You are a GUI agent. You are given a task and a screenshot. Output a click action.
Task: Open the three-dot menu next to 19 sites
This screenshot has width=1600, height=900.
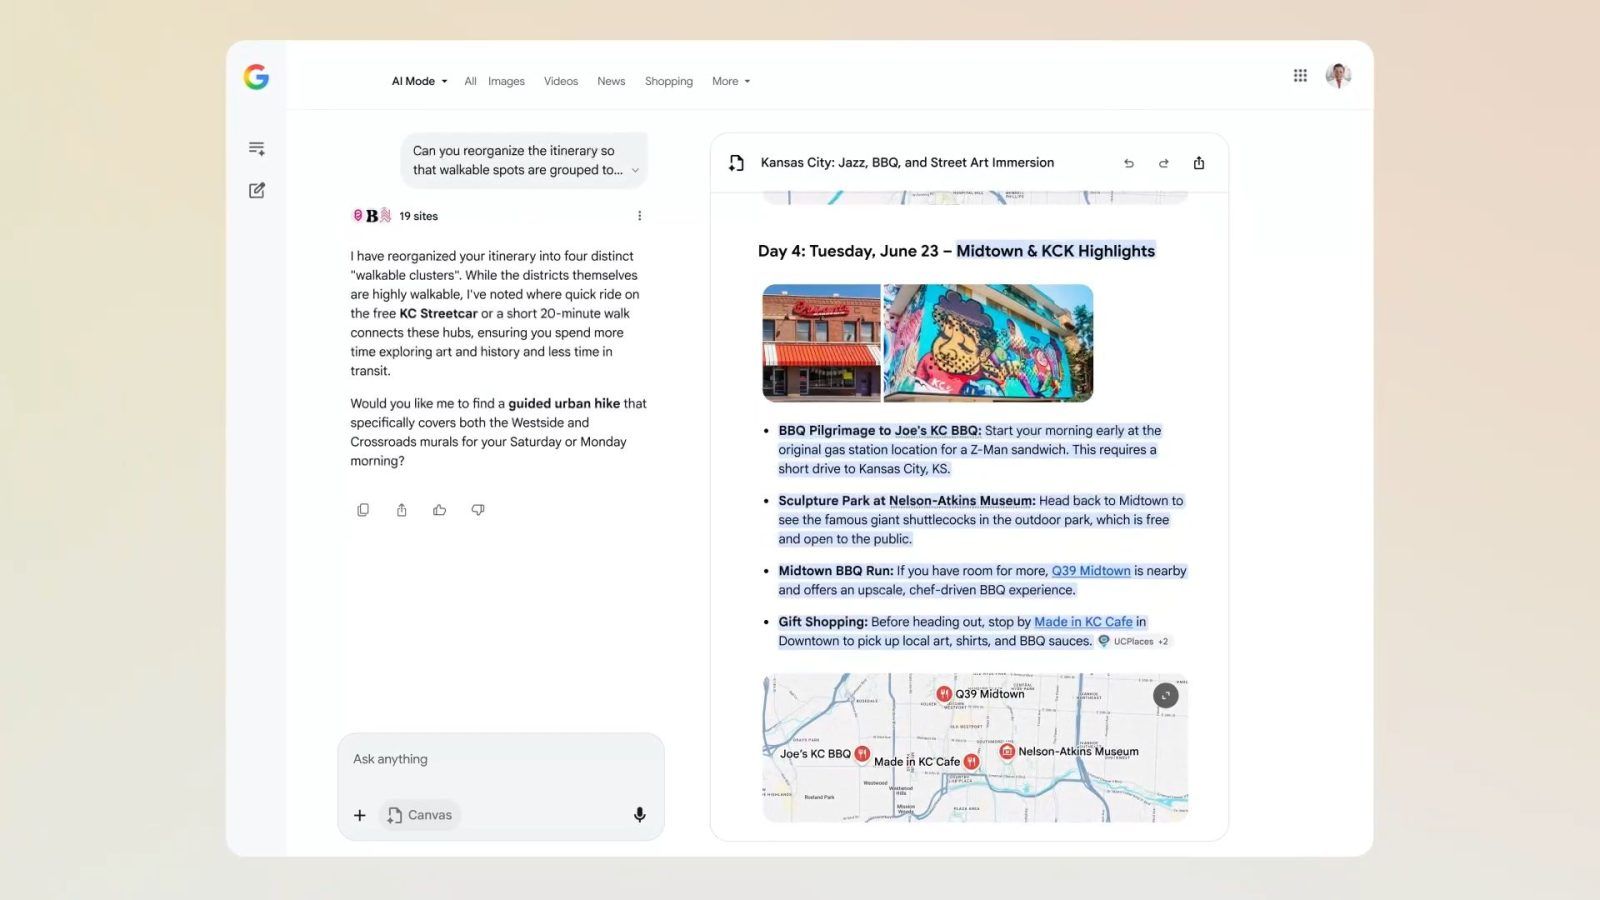pos(640,215)
